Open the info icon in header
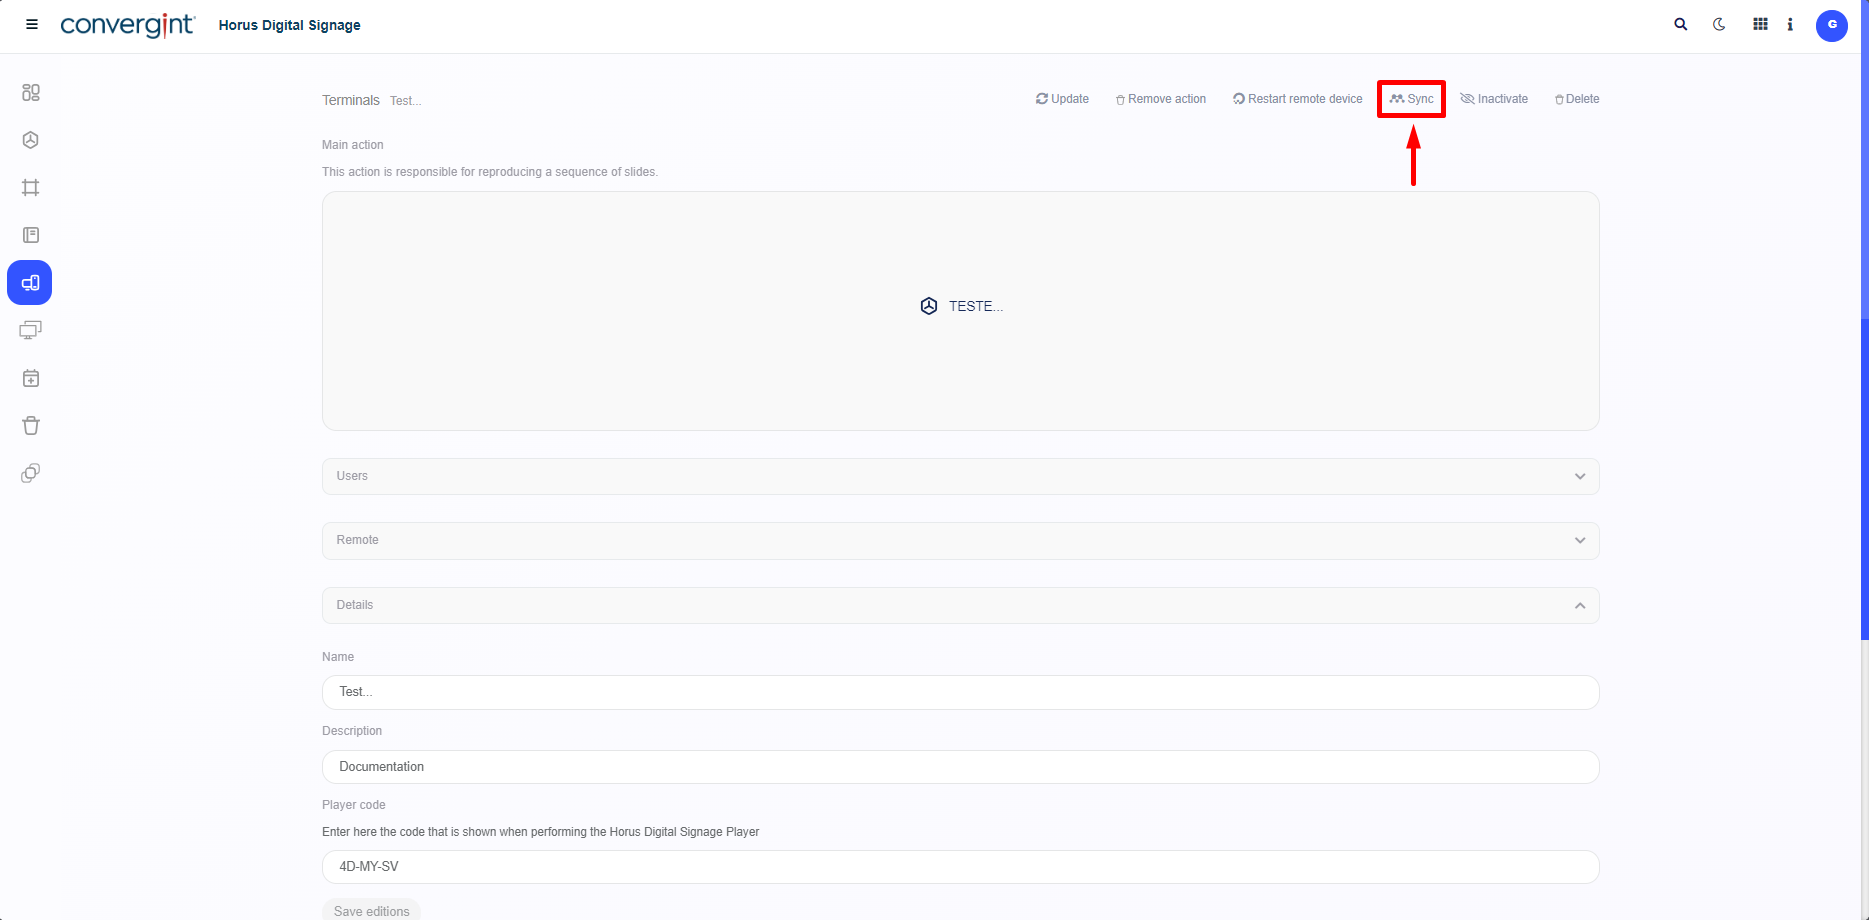1869x920 pixels. [x=1790, y=25]
